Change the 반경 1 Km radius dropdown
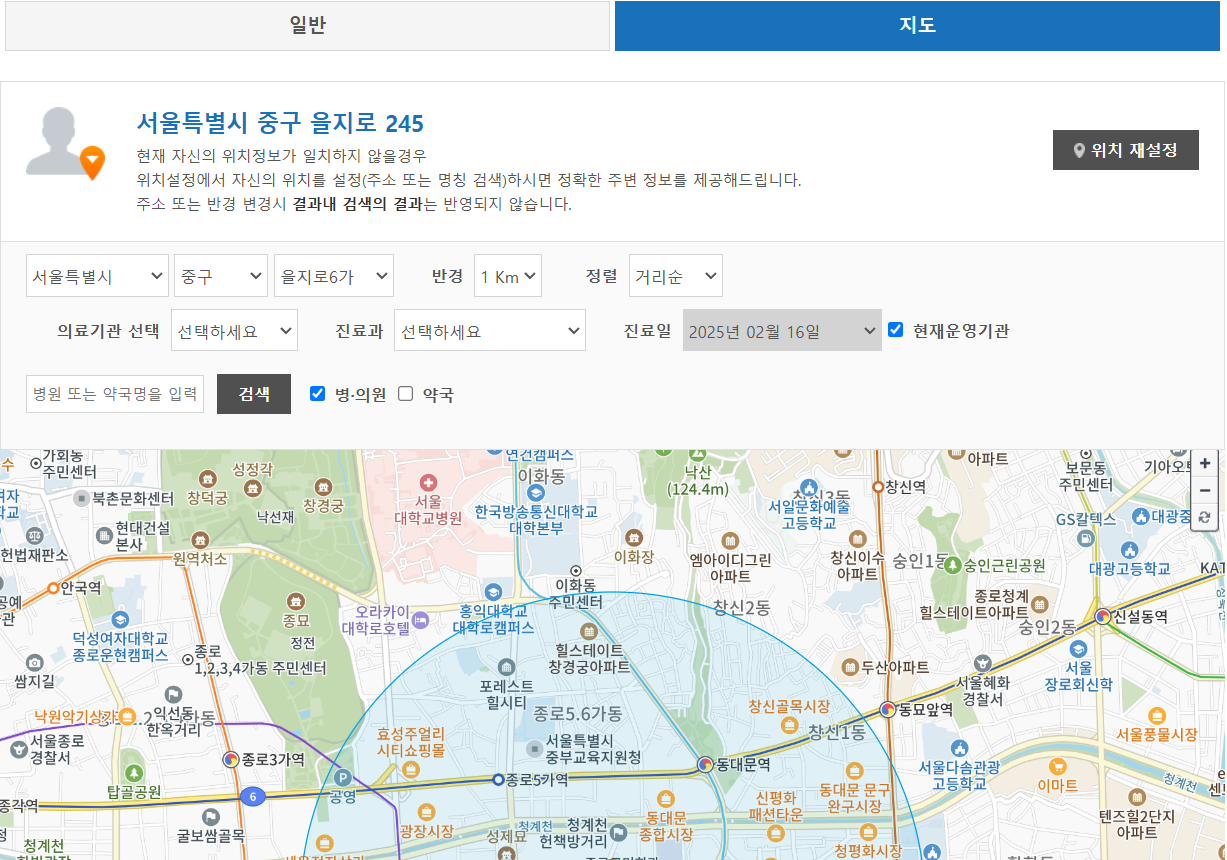Viewport: 1227px width, 860px height. (508, 276)
